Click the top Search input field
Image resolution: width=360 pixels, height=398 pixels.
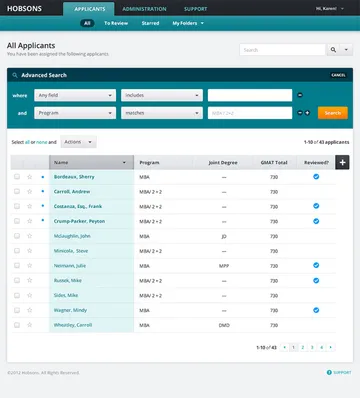pyautogui.click(x=282, y=50)
